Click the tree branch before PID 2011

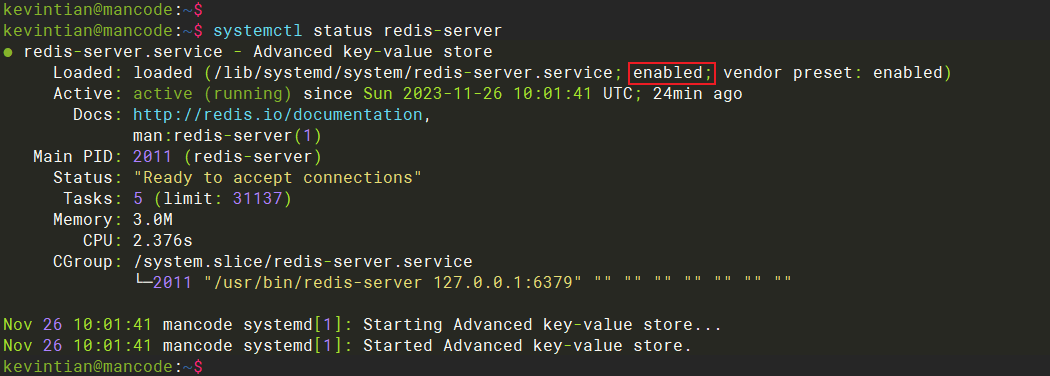click(143, 281)
